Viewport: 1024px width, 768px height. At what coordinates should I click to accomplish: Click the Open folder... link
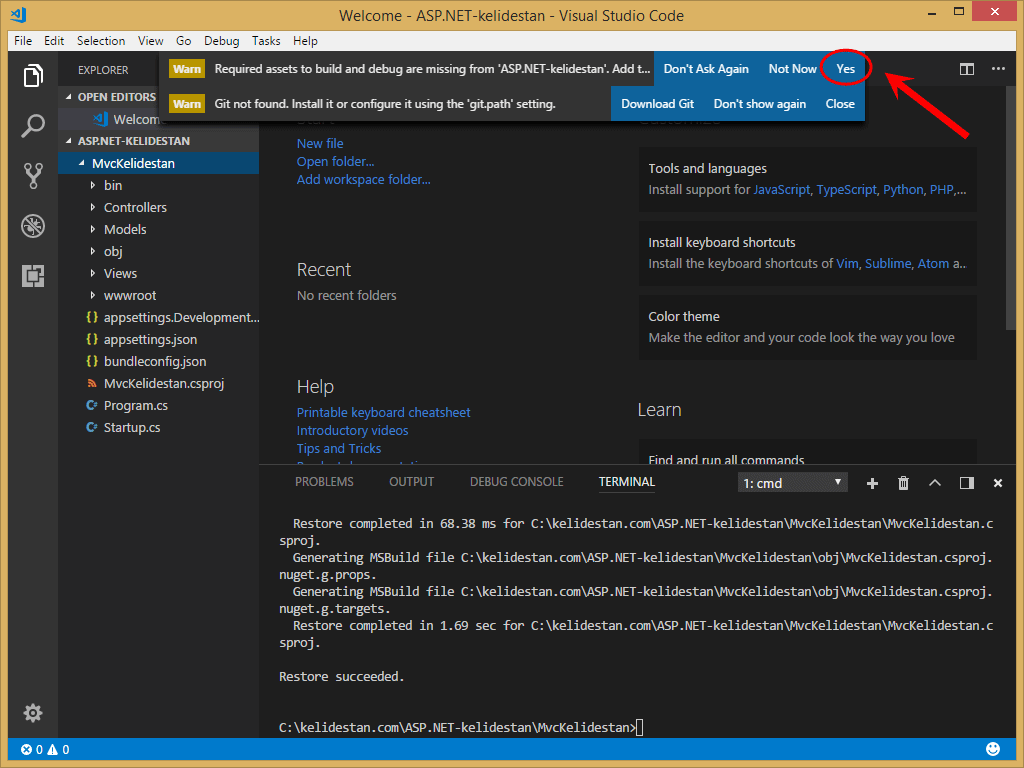click(x=335, y=161)
